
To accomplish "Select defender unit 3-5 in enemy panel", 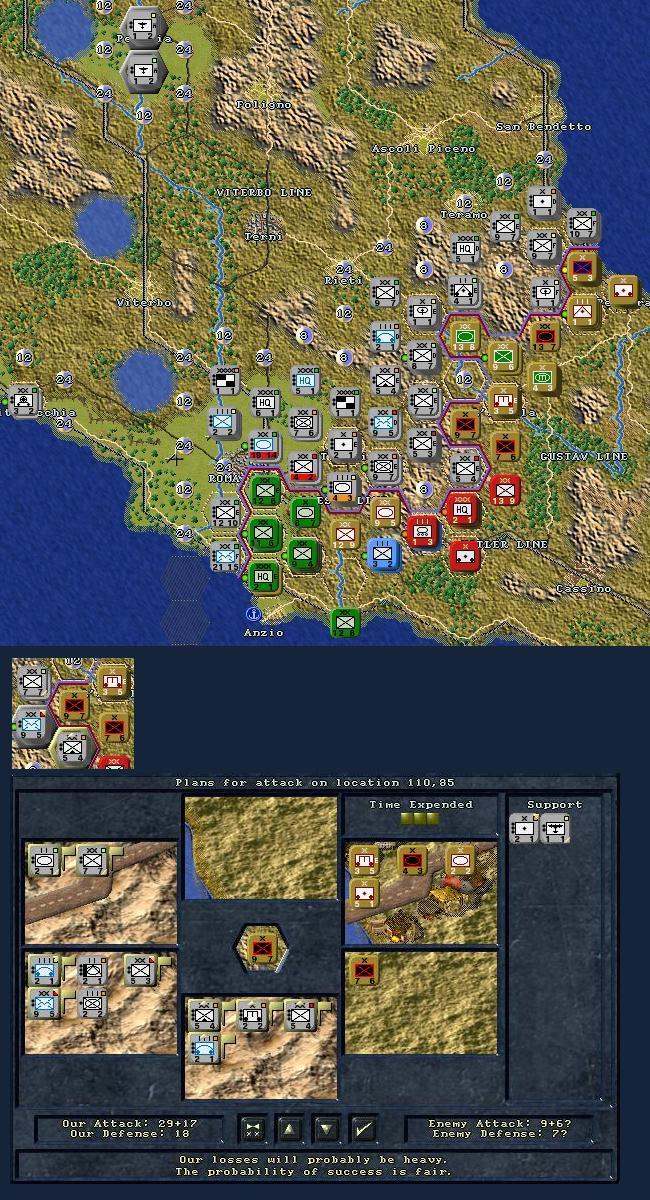I will tap(365, 860).
